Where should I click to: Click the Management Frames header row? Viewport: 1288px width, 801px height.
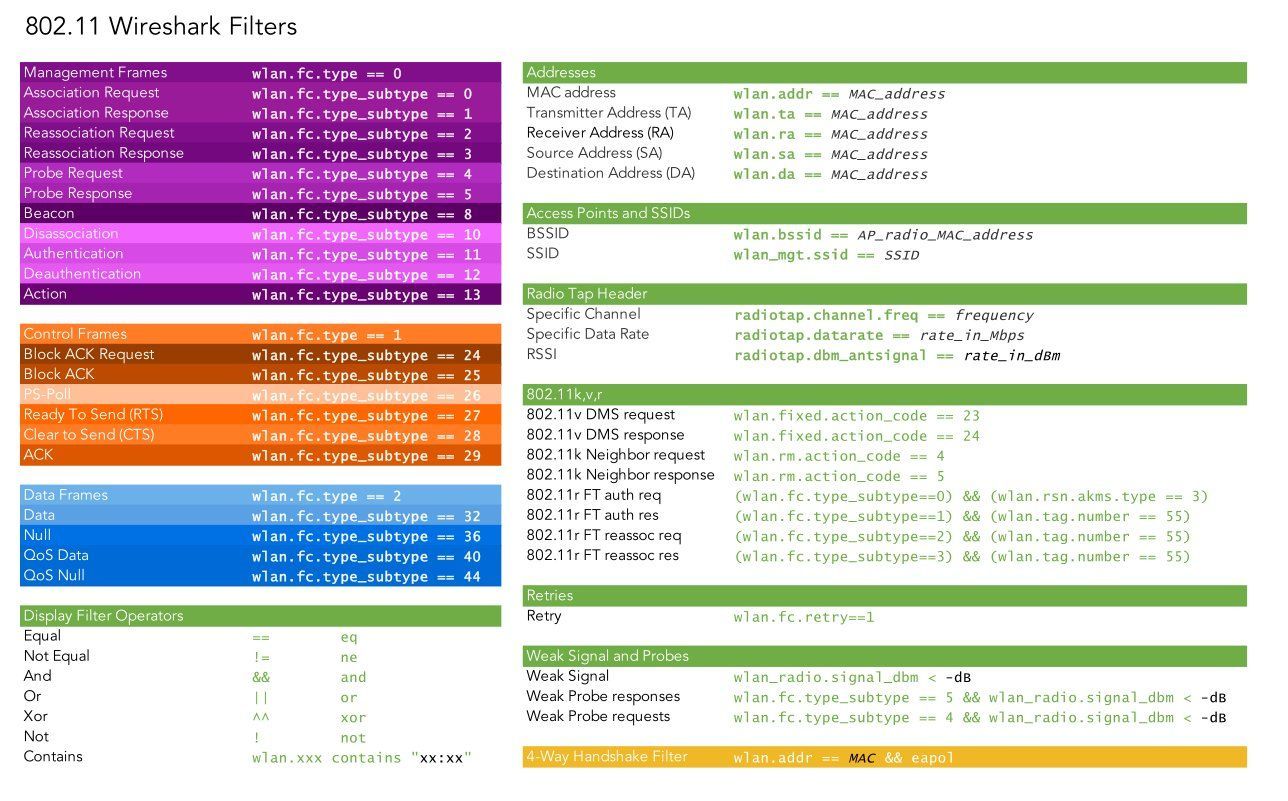(260, 72)
